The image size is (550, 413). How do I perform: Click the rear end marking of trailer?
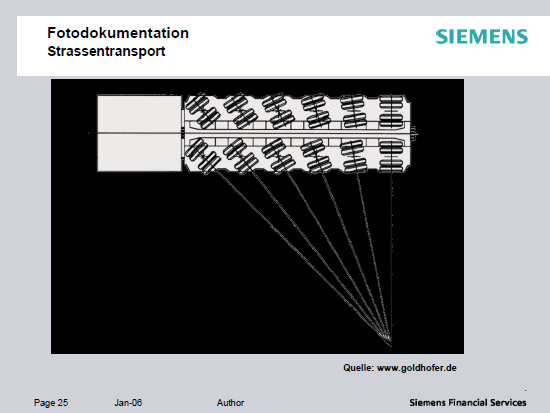pyautogui.click(x=414, y=133)
